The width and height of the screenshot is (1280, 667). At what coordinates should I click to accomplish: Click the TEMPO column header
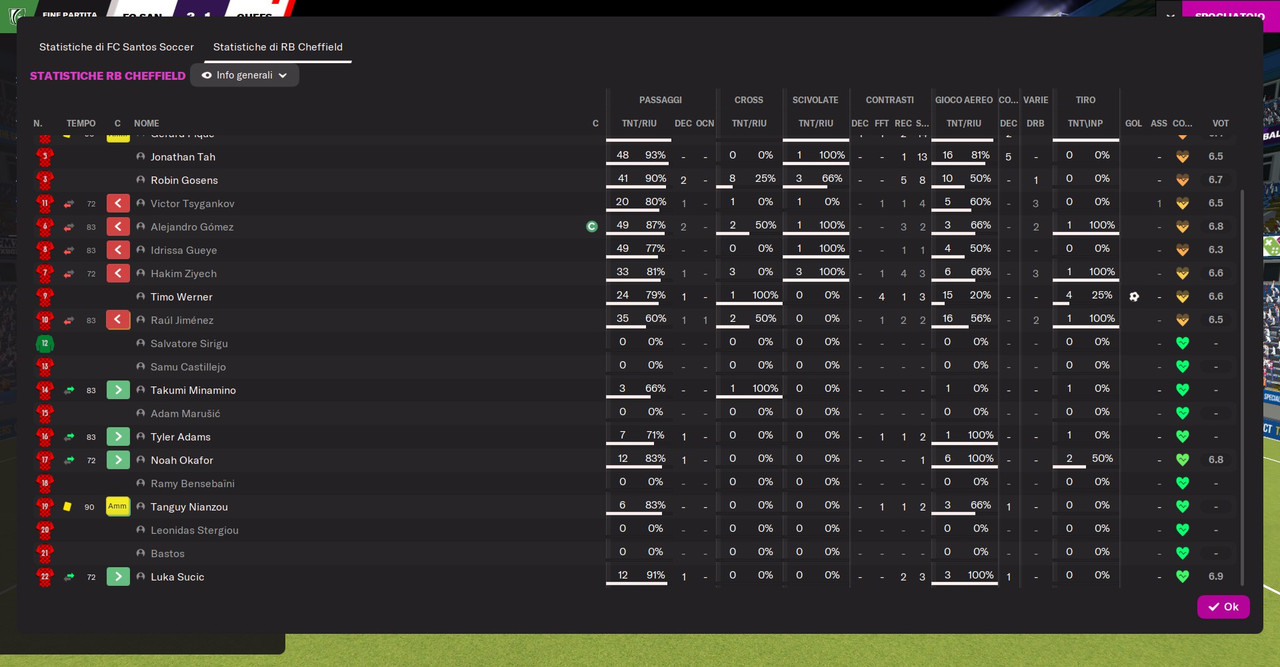point(81,124)
